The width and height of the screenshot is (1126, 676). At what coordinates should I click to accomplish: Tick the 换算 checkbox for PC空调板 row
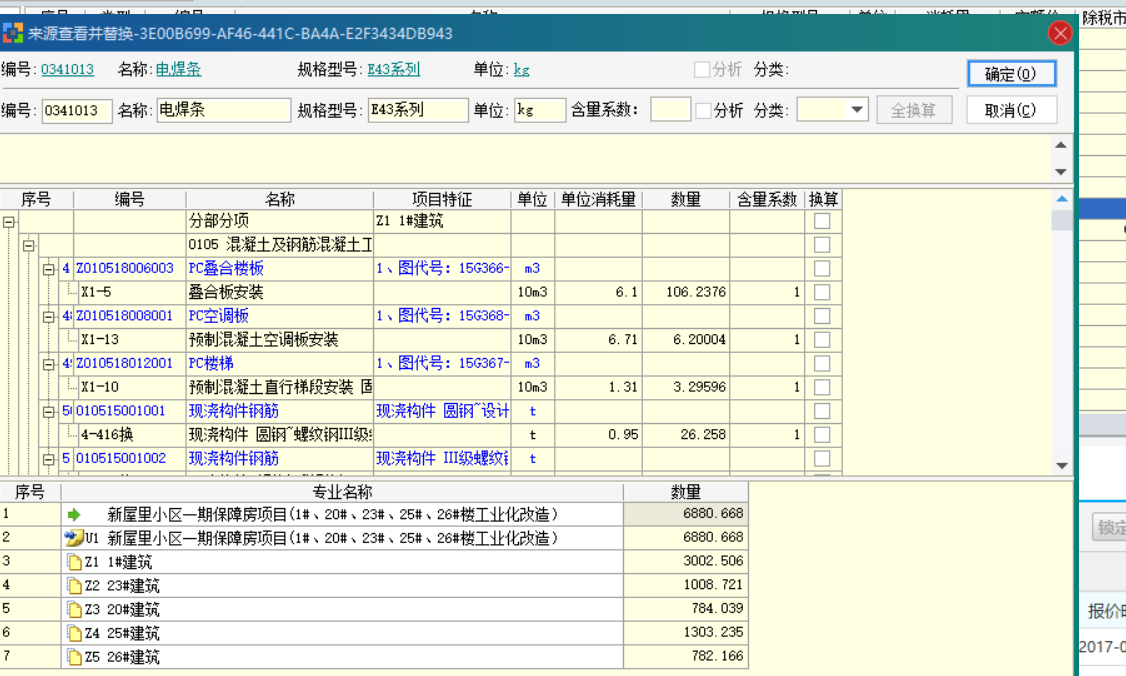click(x=822, y=316)
